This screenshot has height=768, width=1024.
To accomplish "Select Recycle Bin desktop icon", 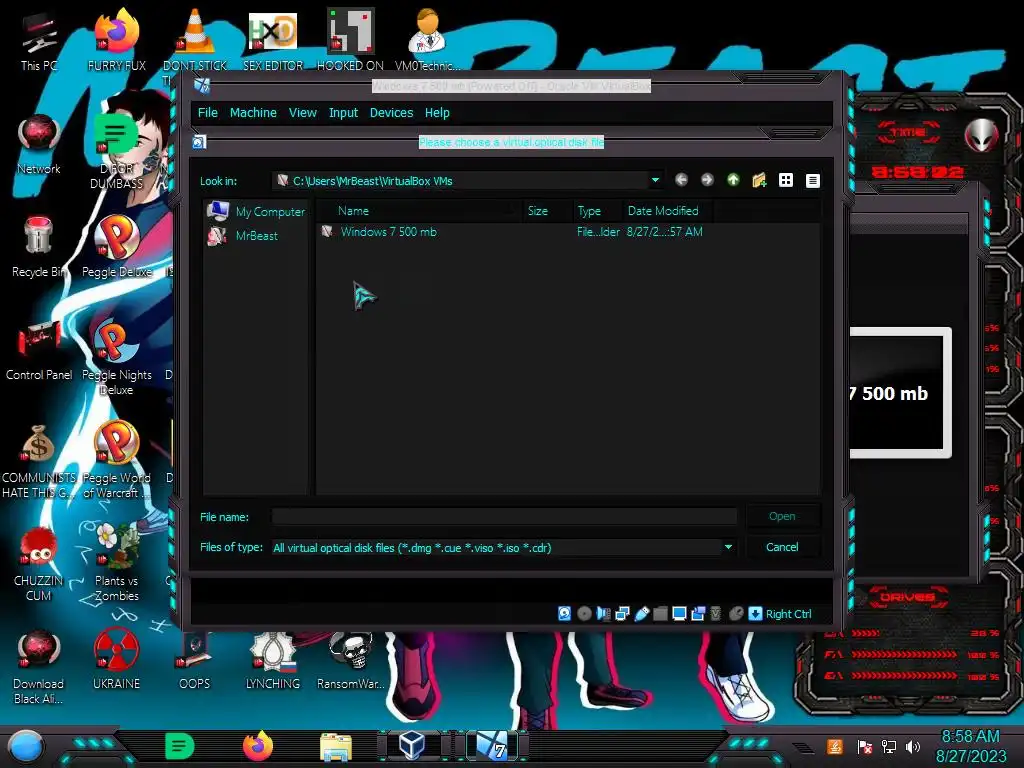I will coord(39,247).
